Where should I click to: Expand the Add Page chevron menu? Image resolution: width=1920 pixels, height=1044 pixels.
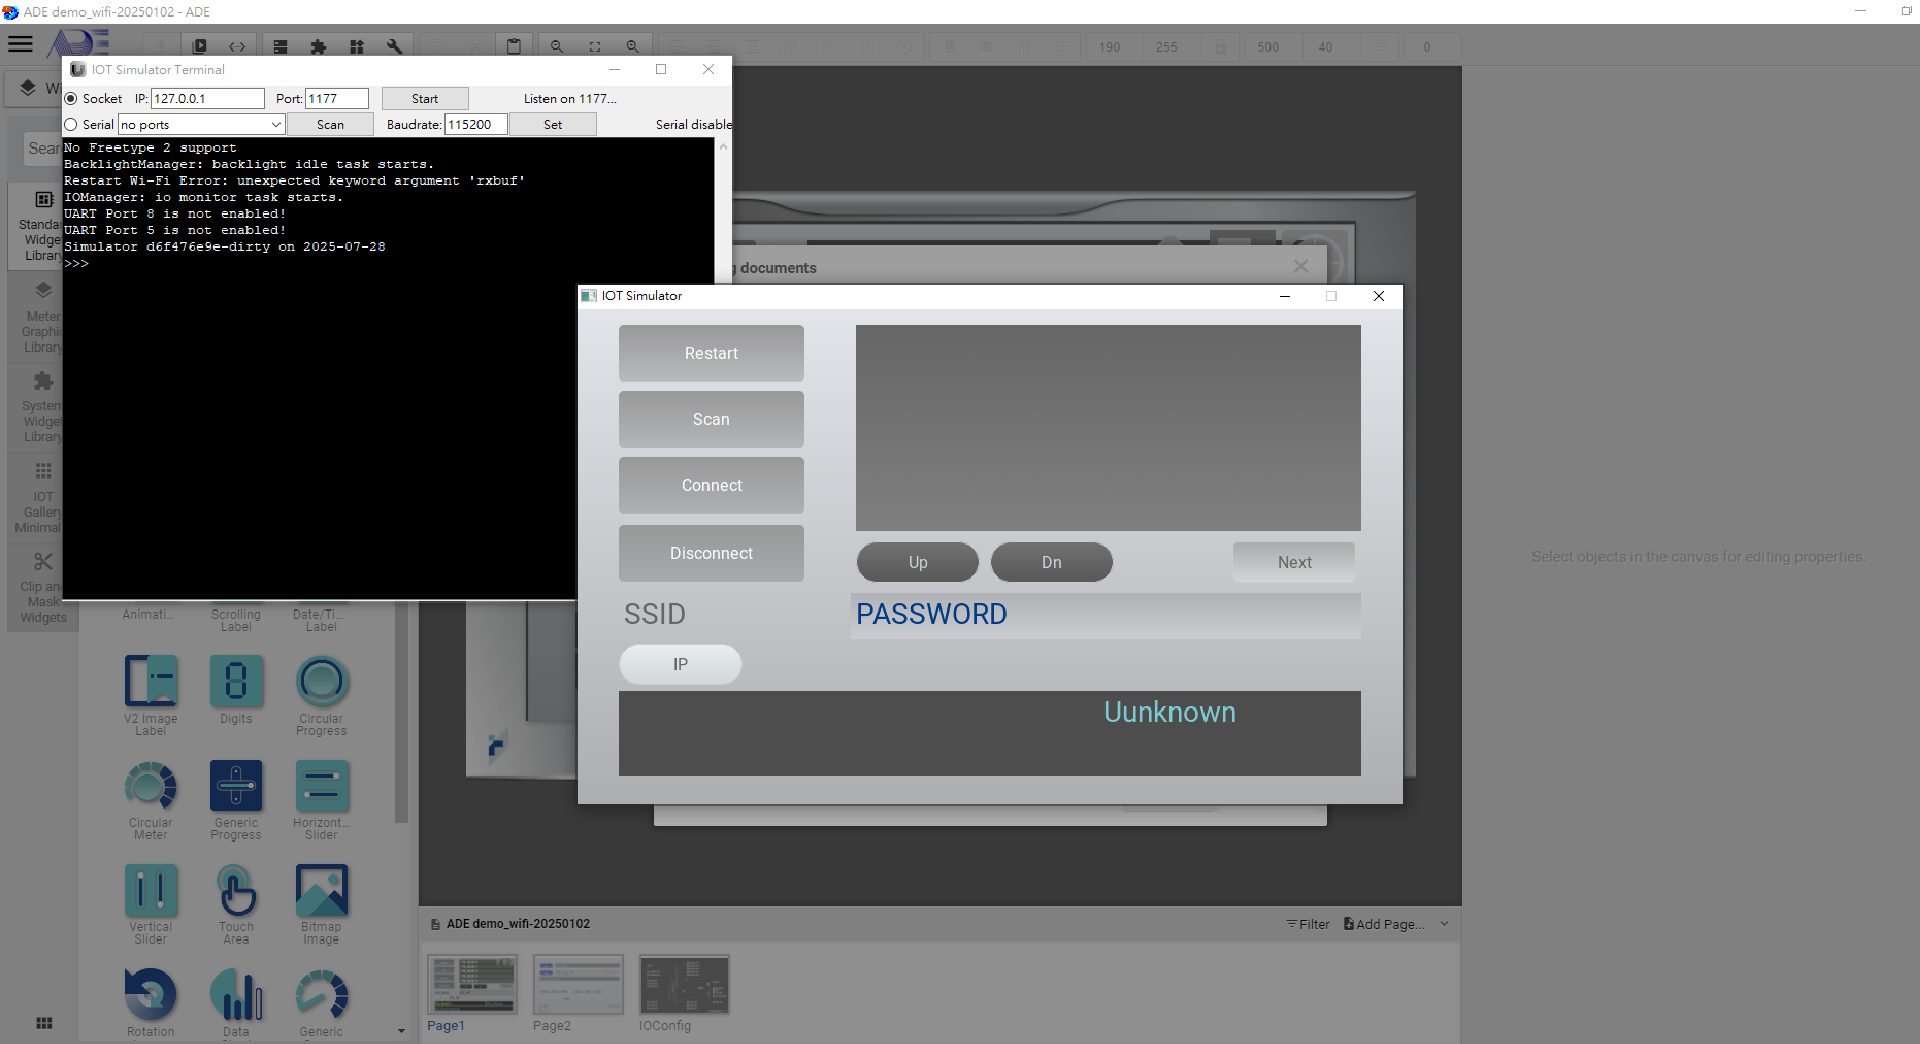click(1444, 924)
